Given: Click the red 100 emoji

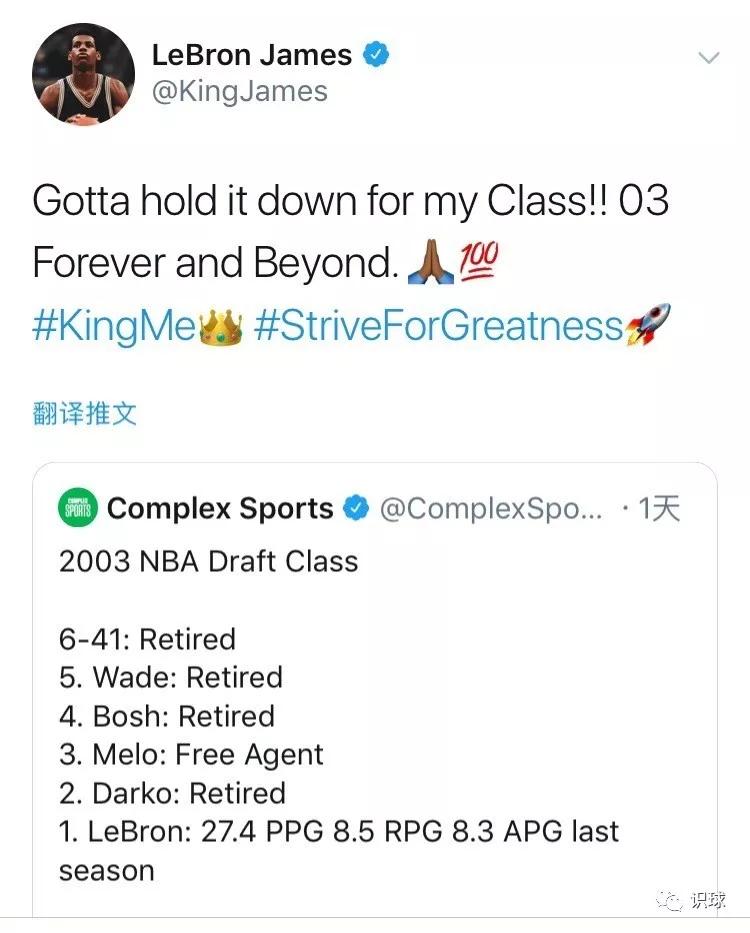Looking at the screenshot, I should point(478,262).
